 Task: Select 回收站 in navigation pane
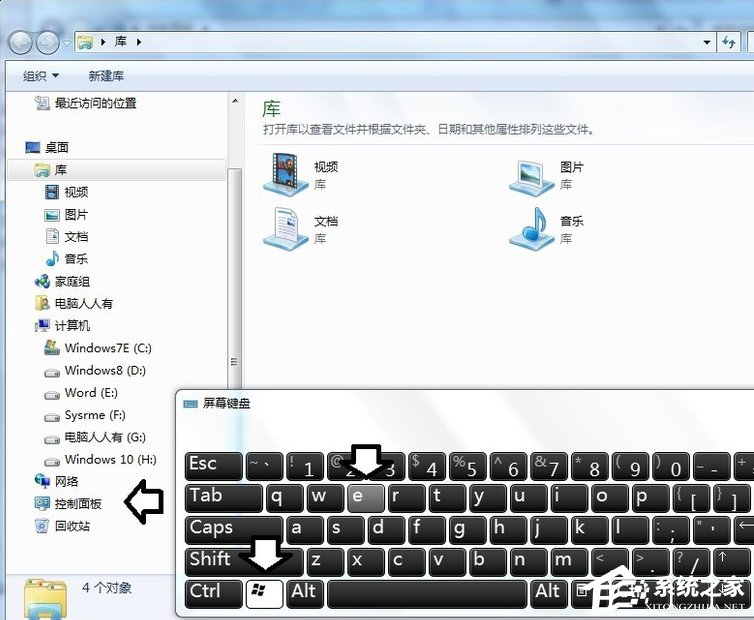[x=63, y=526]
